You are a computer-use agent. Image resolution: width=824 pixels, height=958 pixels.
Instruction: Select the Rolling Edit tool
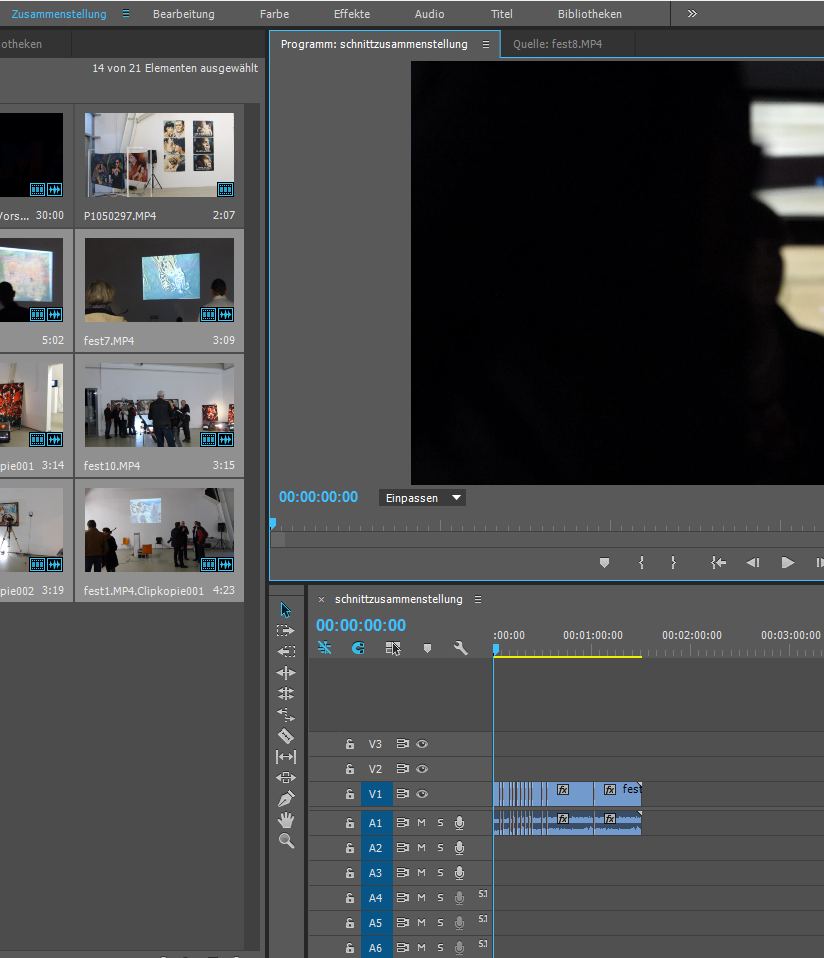286,693
